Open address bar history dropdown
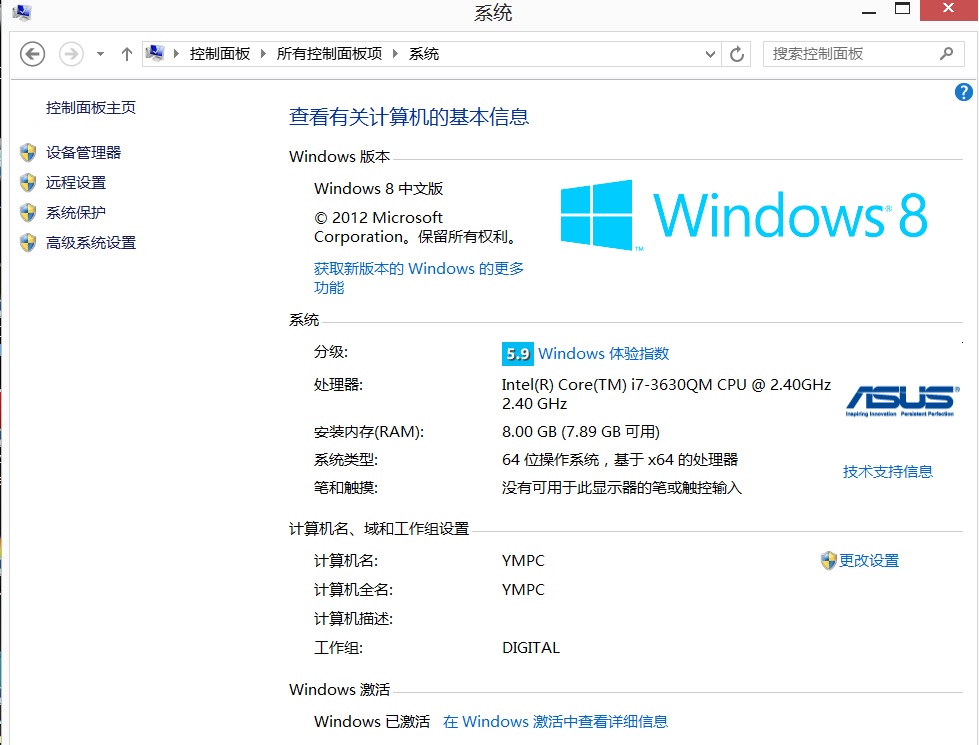Screen dimensions: 979x745 pos(710,54)
